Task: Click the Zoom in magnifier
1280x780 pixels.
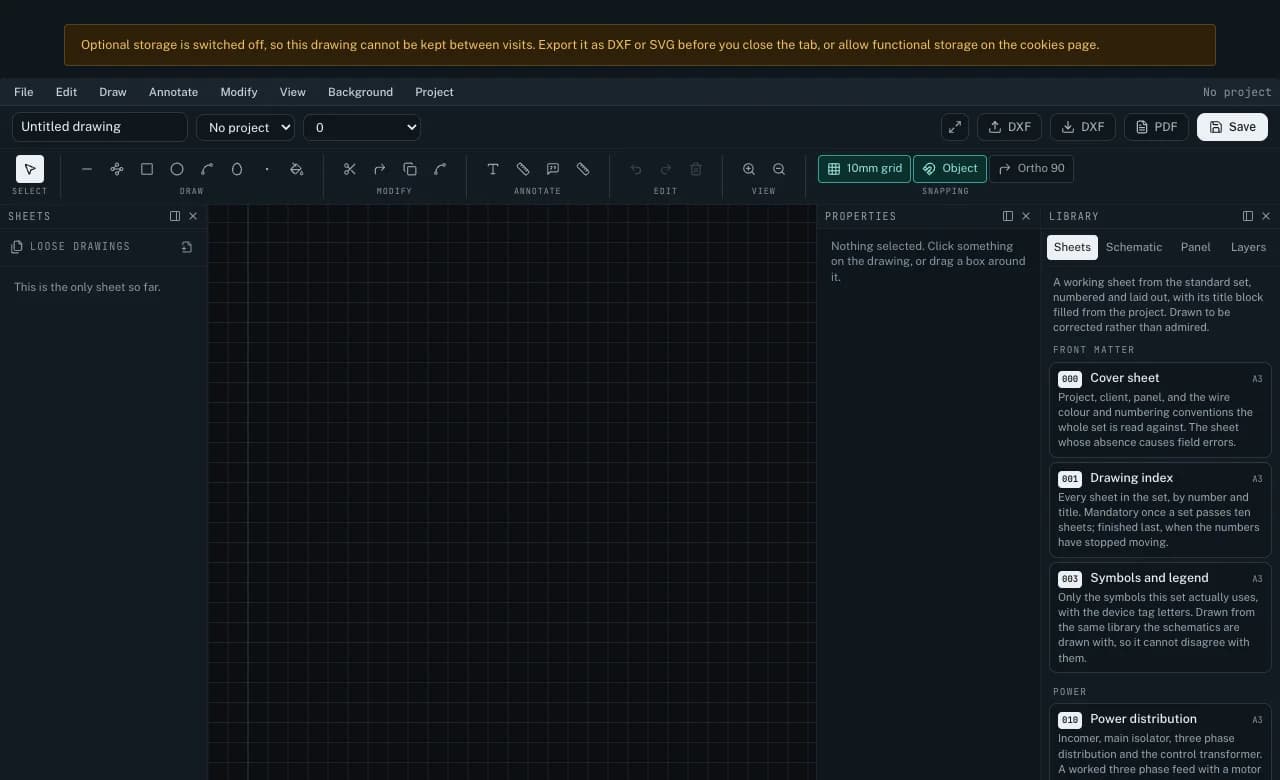Action: (x=749, y=169)
